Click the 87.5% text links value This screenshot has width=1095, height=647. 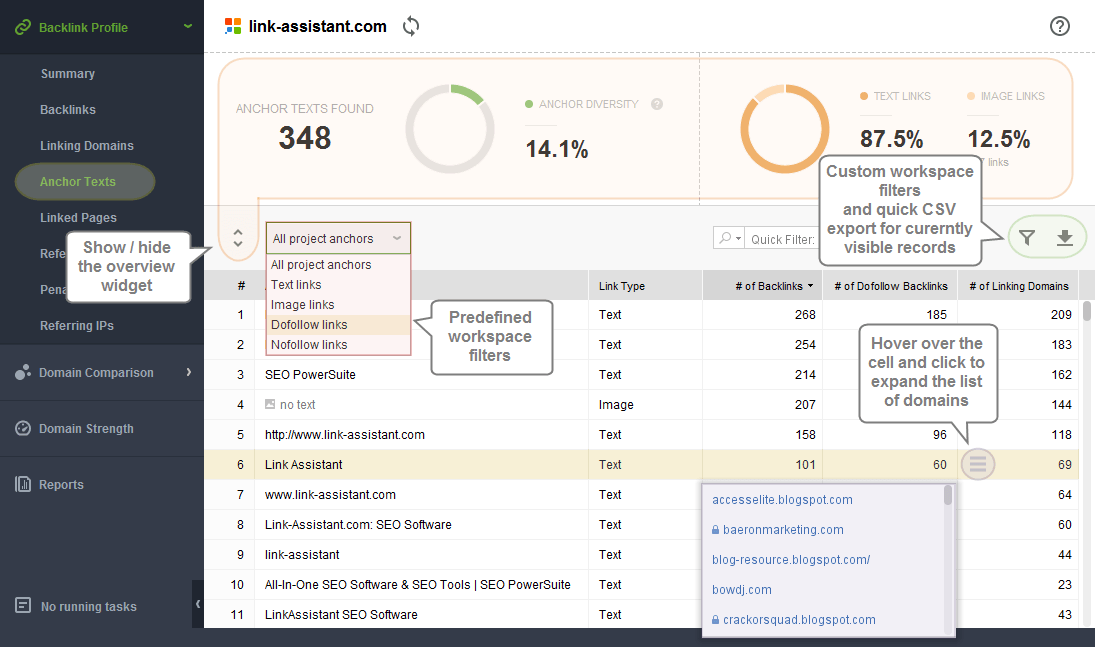point(891,139)
